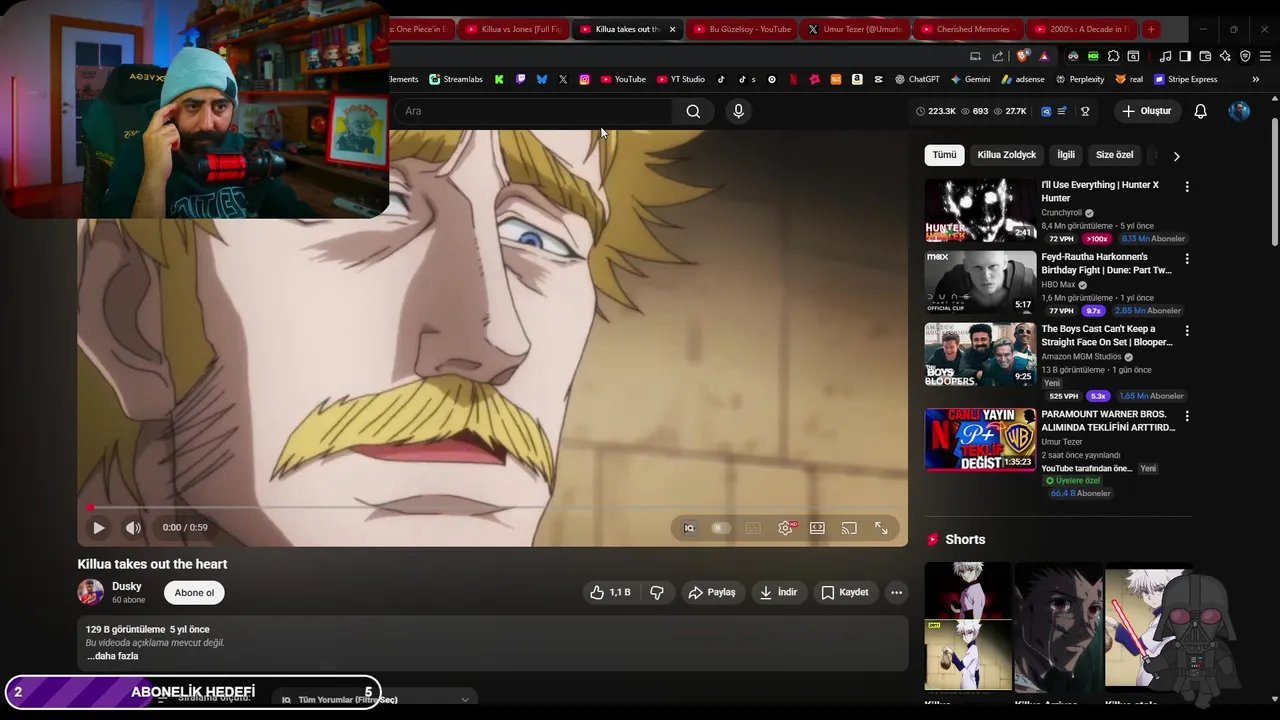Open the Dusky channel avatar
Screen dimensions: 1280x720
(91, 592)
